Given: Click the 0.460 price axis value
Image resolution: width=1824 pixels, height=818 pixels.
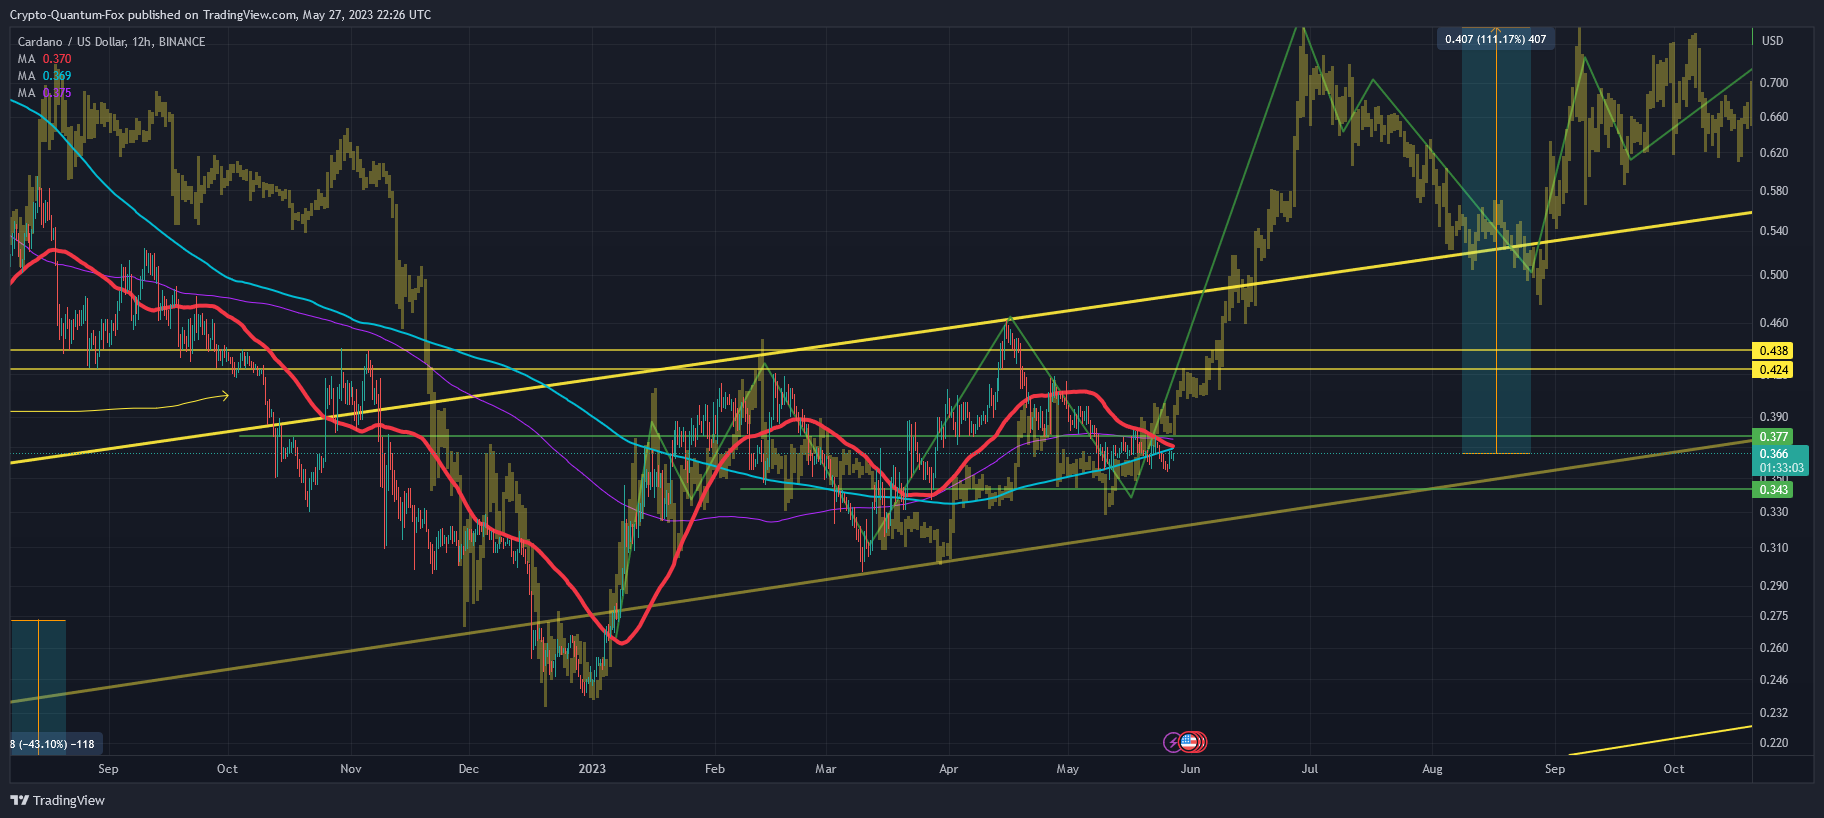Looking at the screenshot, I should [1774, 323].
